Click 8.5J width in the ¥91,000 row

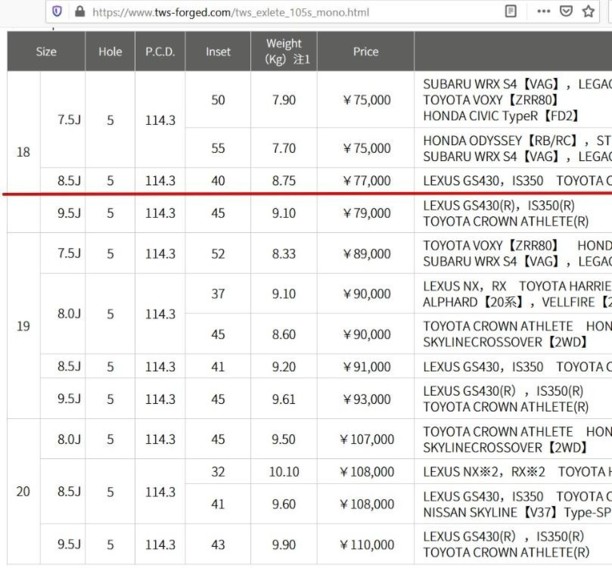click(x=69, y=367)
